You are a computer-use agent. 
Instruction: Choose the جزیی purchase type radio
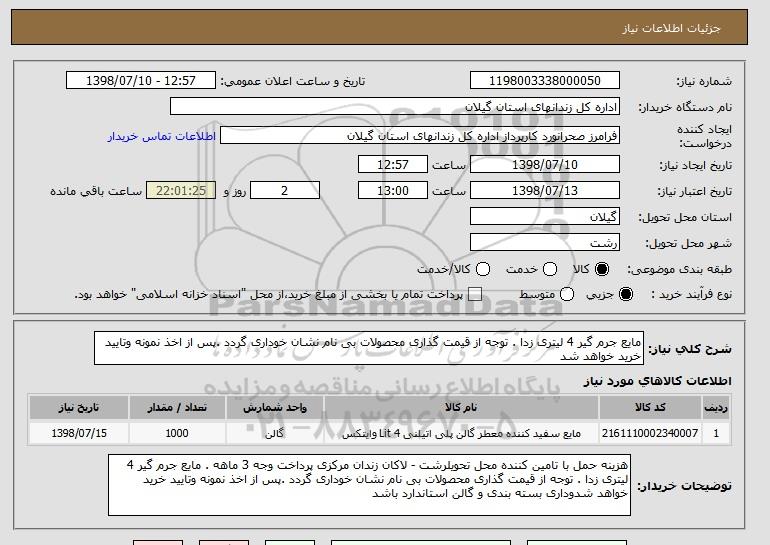626,294
